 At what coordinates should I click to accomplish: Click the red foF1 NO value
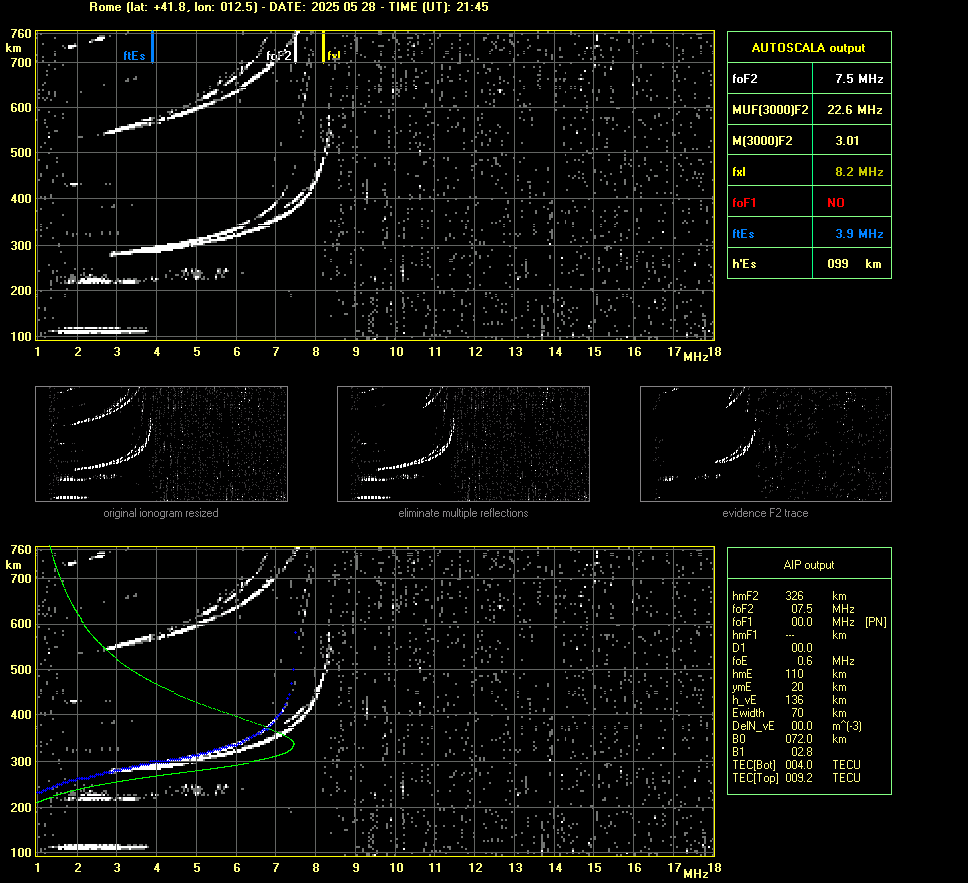pyautogui.click(x=836, y=203)
